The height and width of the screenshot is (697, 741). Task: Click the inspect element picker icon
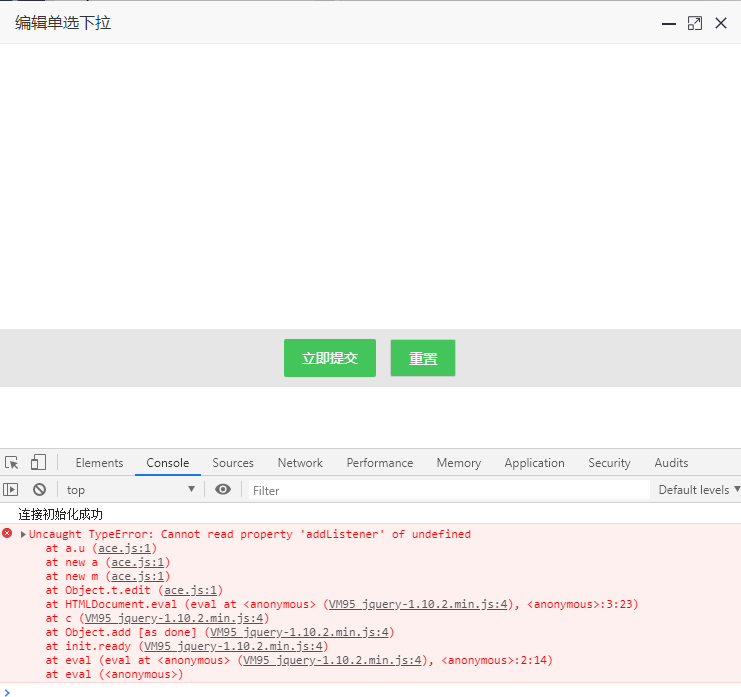pyautogui.click(x=12, y=462)
